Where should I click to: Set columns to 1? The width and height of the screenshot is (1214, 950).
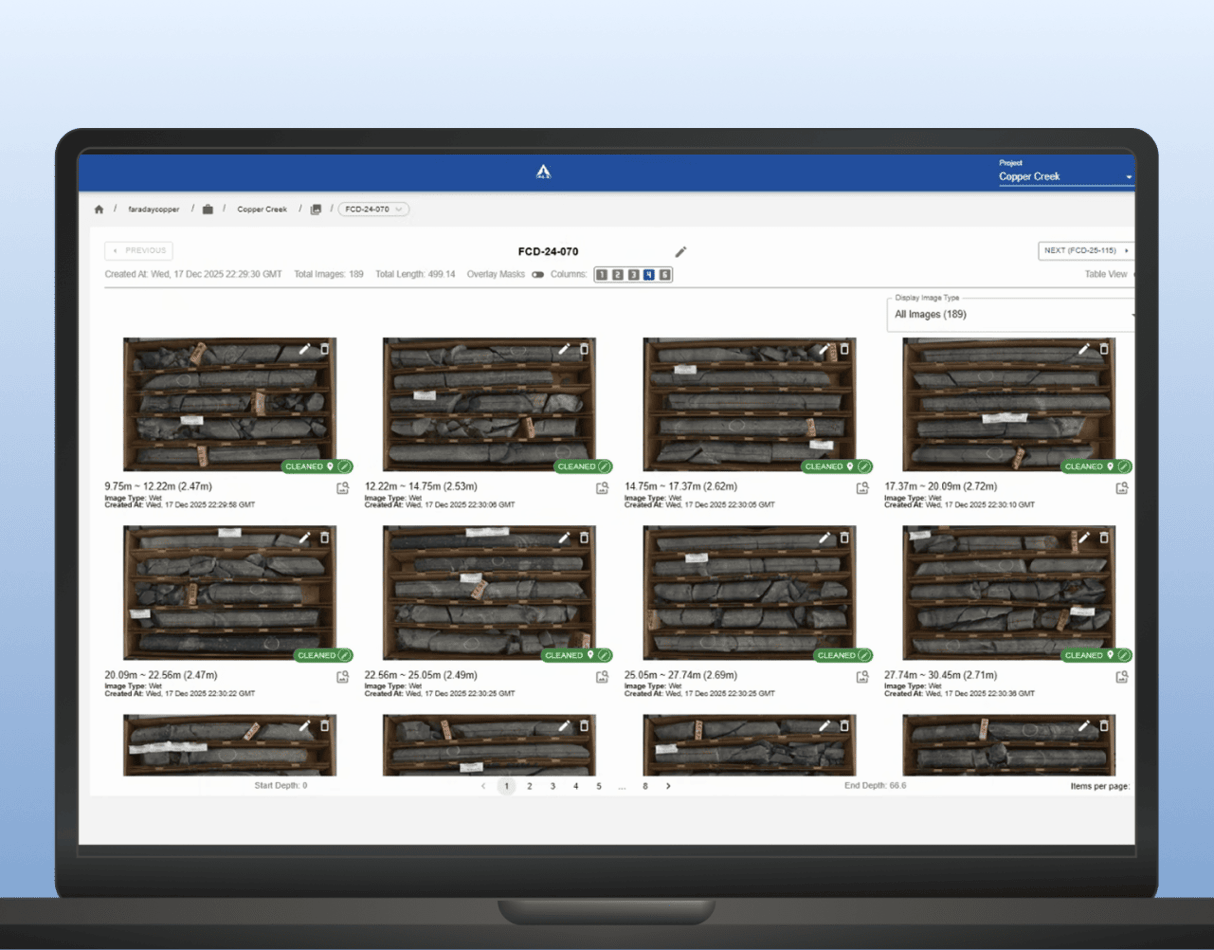coord(602,274)
